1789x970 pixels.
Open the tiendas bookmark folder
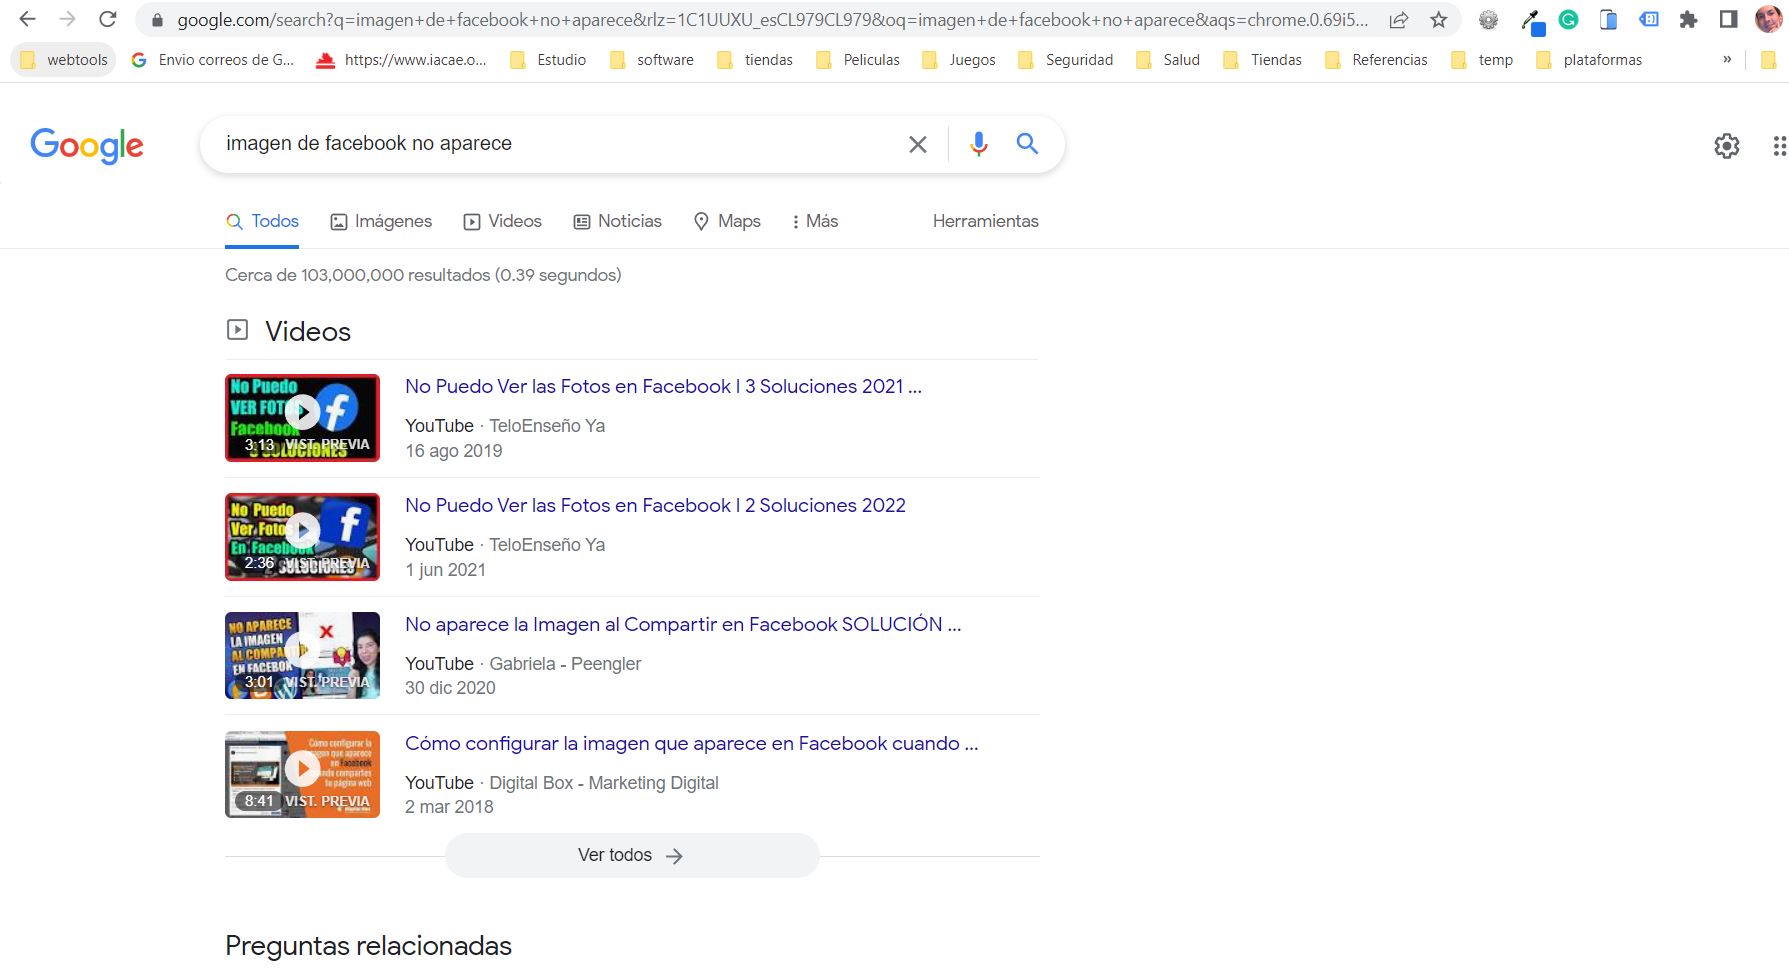point(755,60)
